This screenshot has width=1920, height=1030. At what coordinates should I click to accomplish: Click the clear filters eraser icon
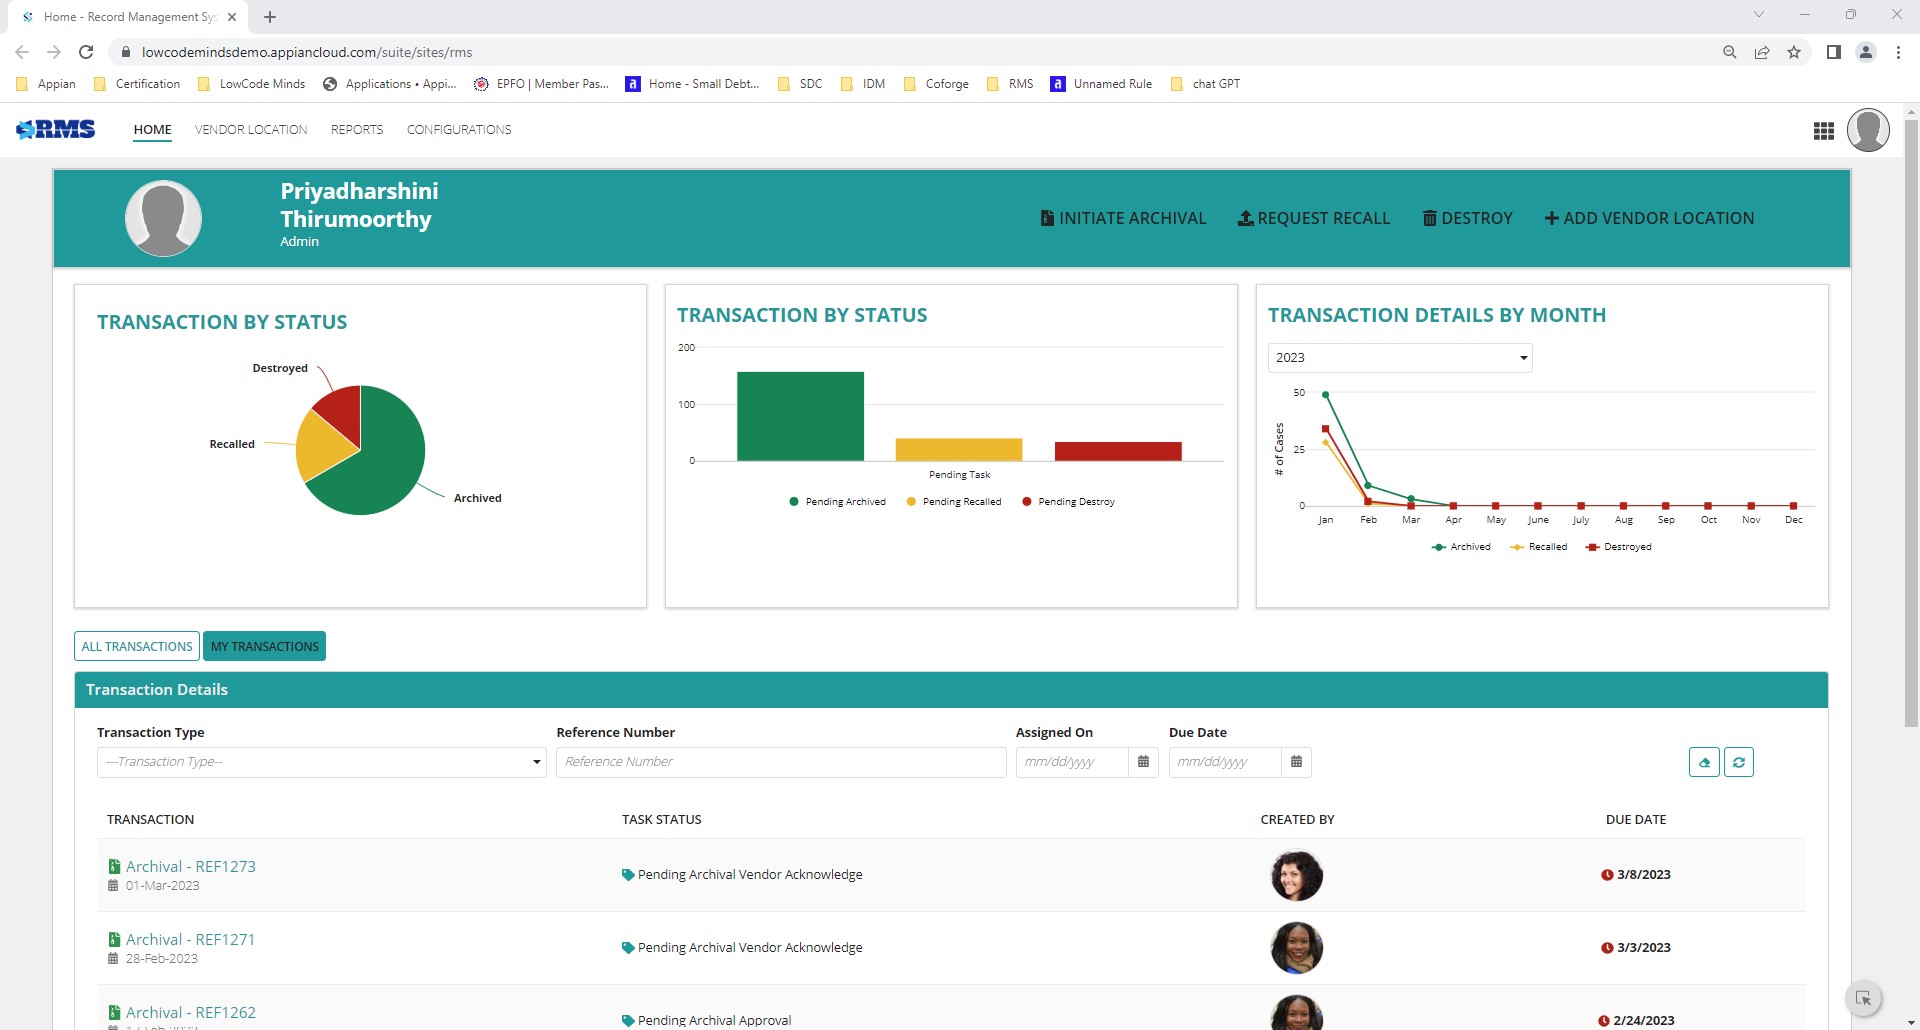click(1705, 762)
